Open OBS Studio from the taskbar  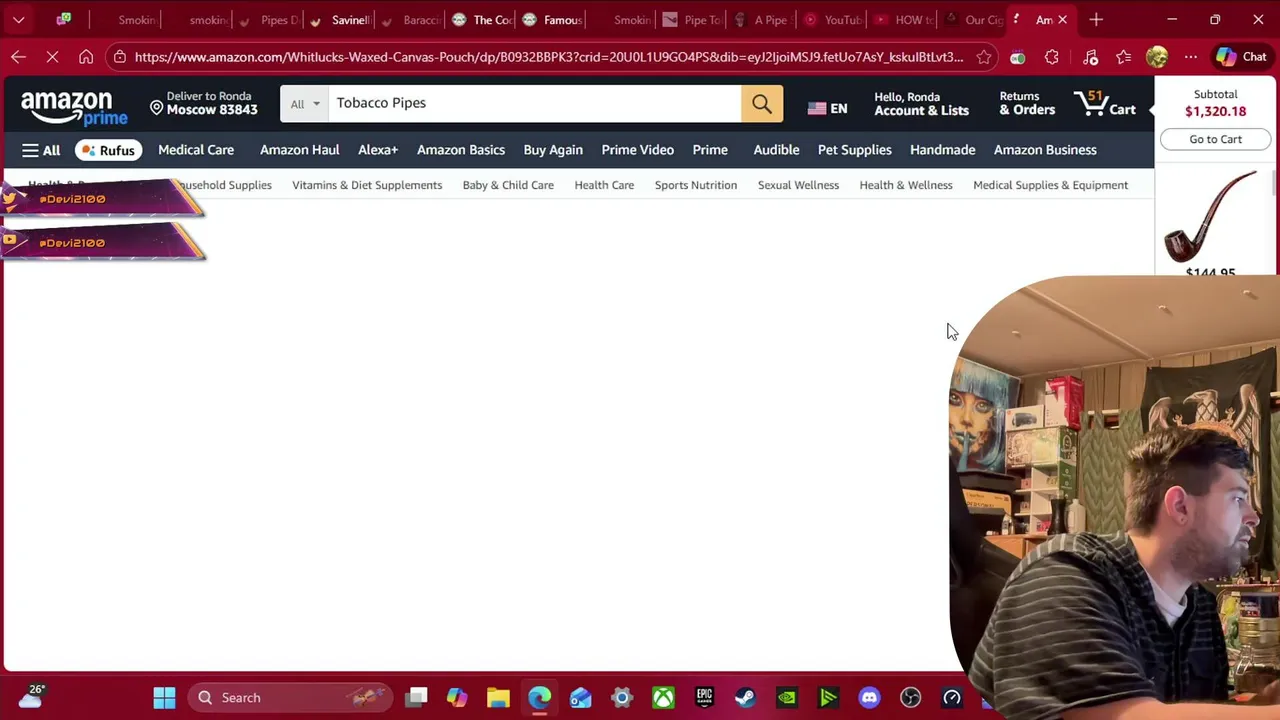[x=910, y=697]
